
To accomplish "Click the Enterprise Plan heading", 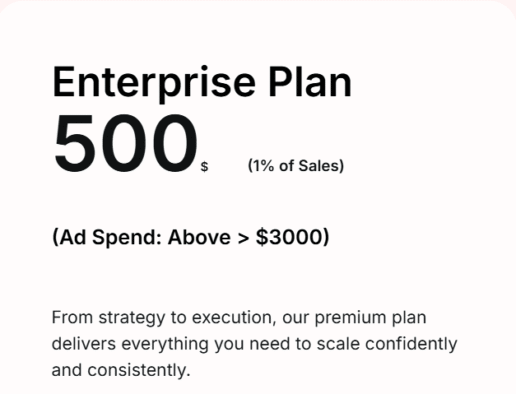I will (202, 83).
